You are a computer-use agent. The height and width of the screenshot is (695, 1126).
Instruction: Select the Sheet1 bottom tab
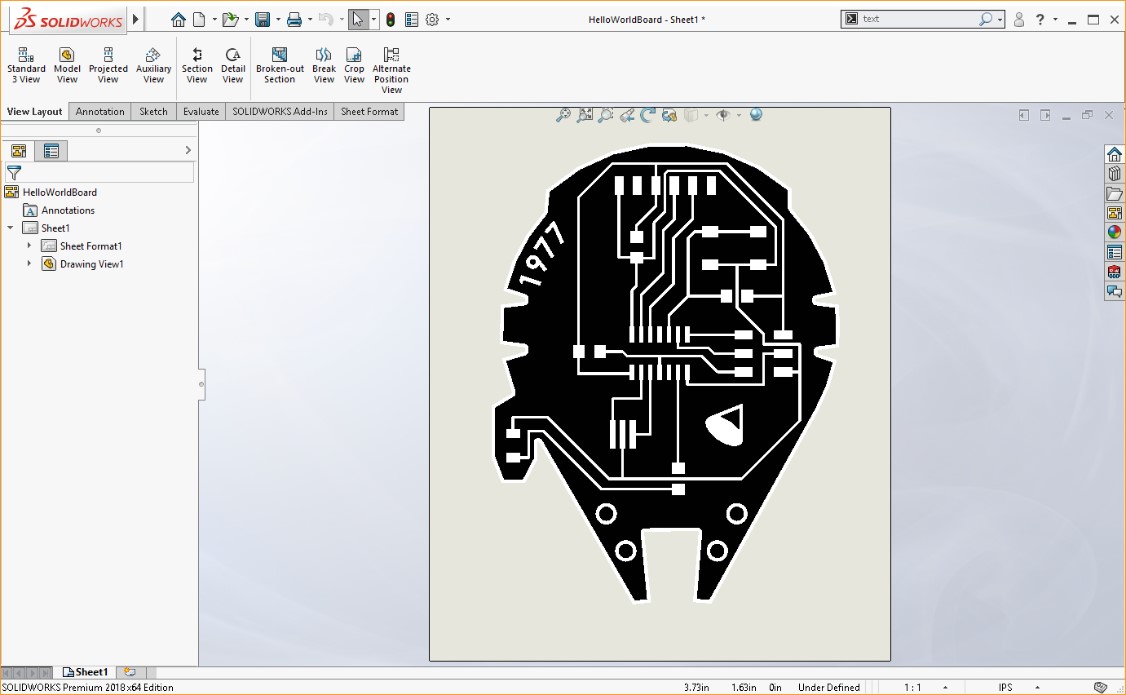coord(85,672)
